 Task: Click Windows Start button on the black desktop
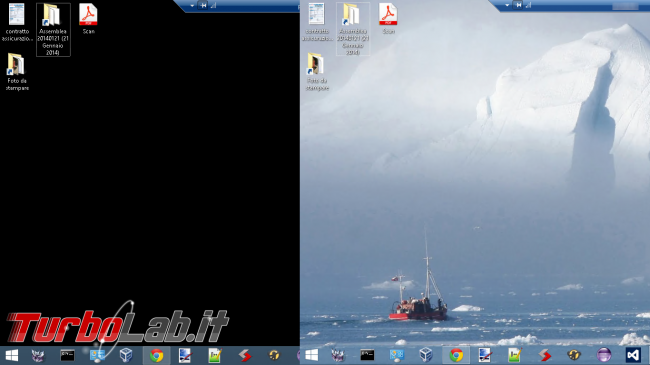pos(12,355)
